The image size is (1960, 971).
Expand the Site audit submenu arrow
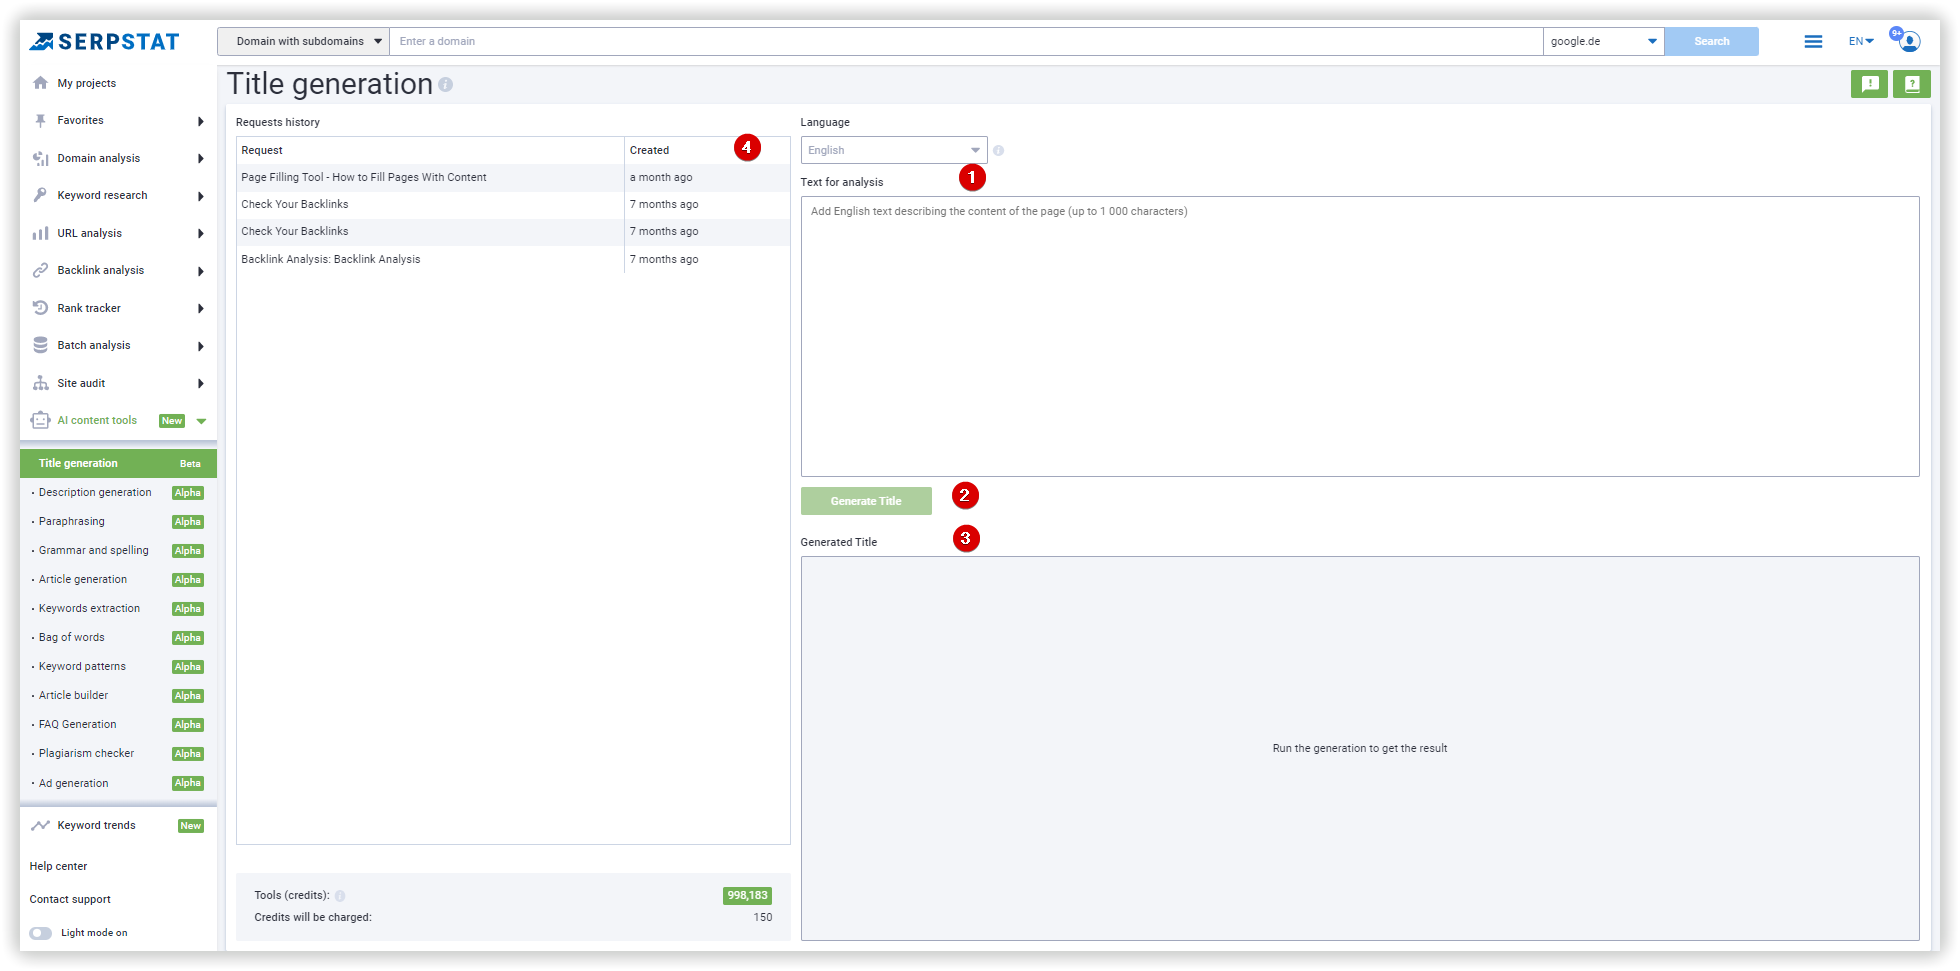click(x=201, y=383)
